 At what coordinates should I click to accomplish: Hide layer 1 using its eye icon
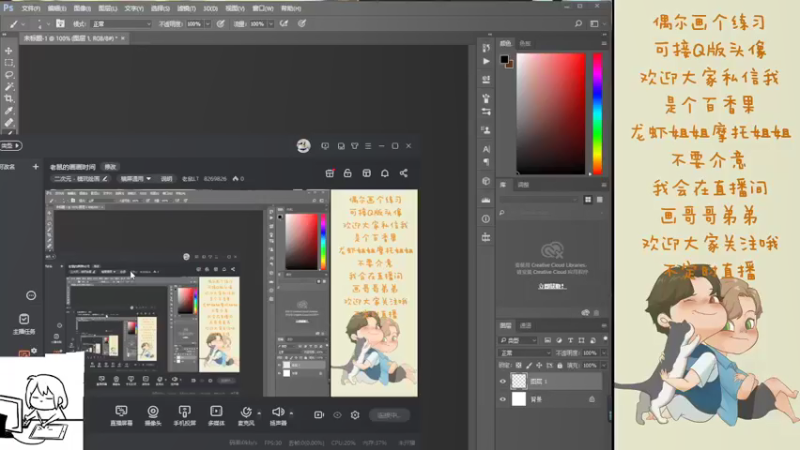(x=503, y=381)
